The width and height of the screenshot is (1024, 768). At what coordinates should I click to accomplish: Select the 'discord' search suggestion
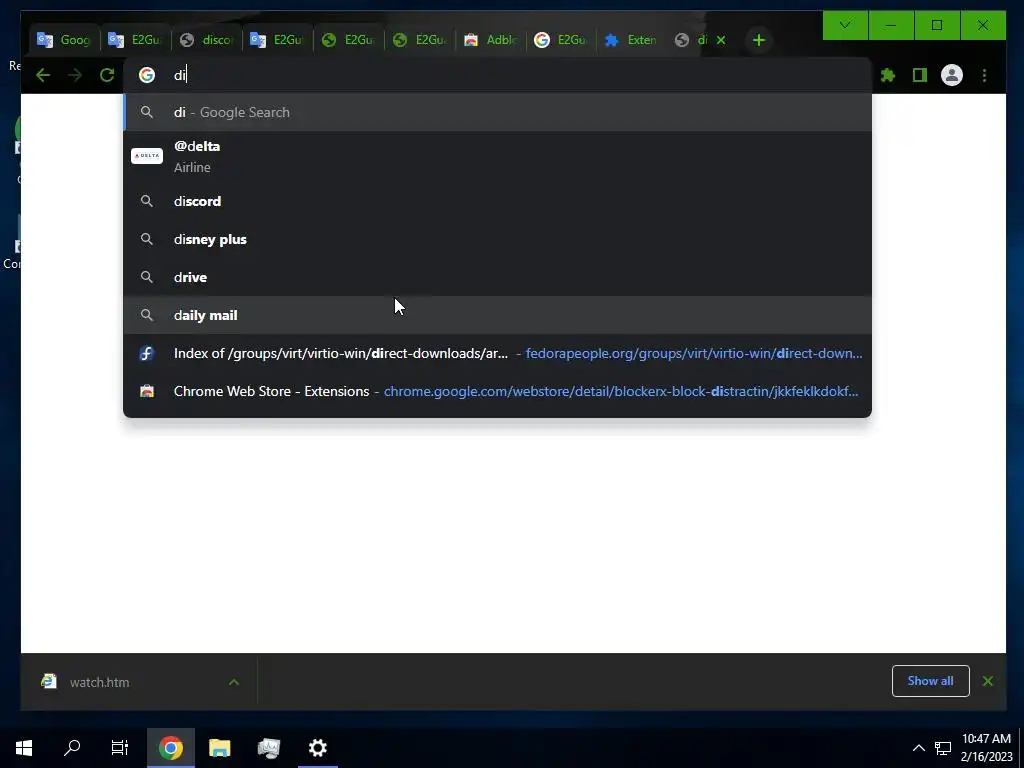click(497, 201)
